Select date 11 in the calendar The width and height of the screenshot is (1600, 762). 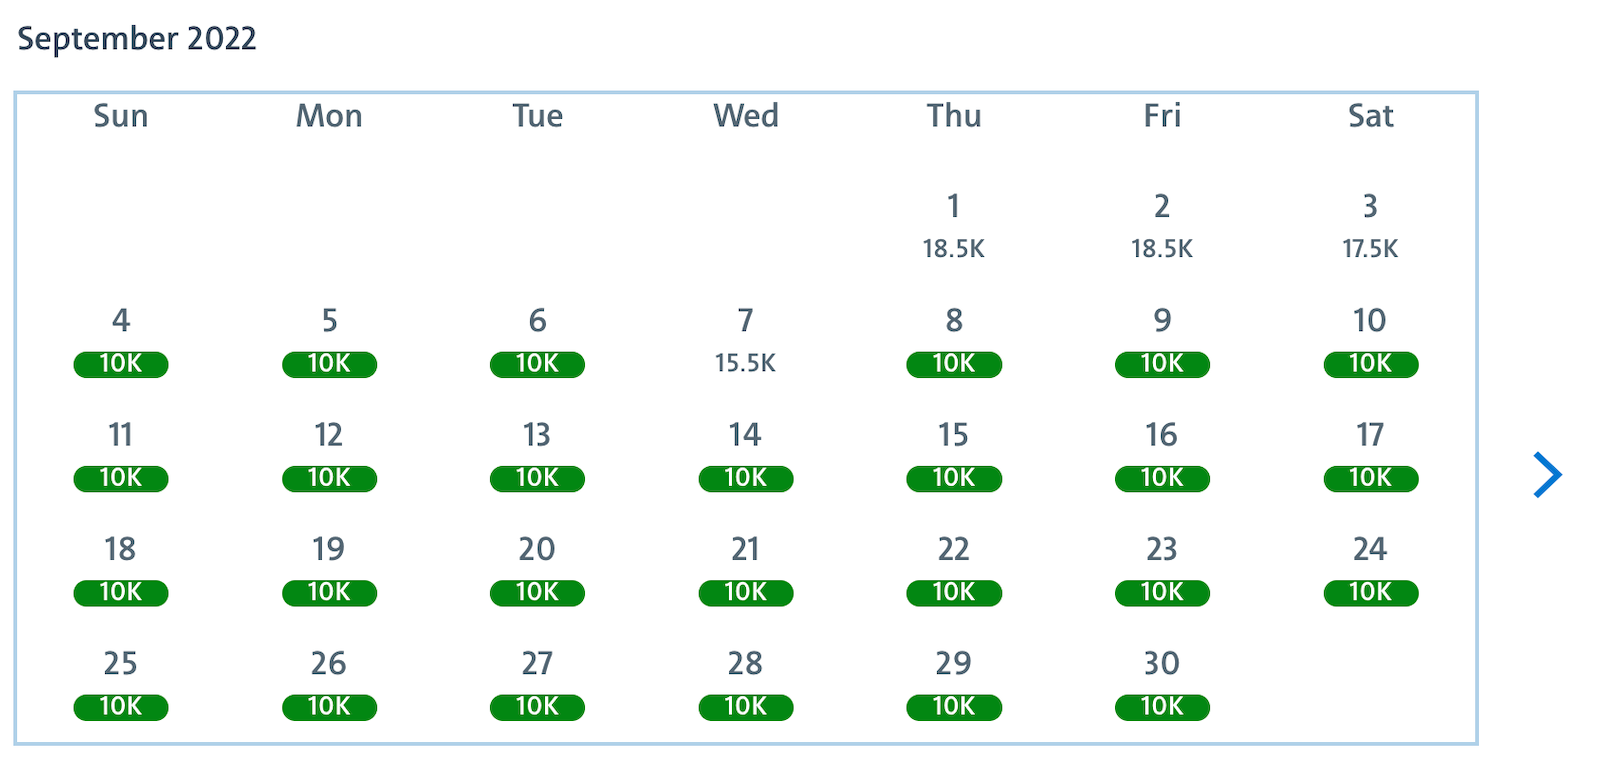tap(120, 435)
